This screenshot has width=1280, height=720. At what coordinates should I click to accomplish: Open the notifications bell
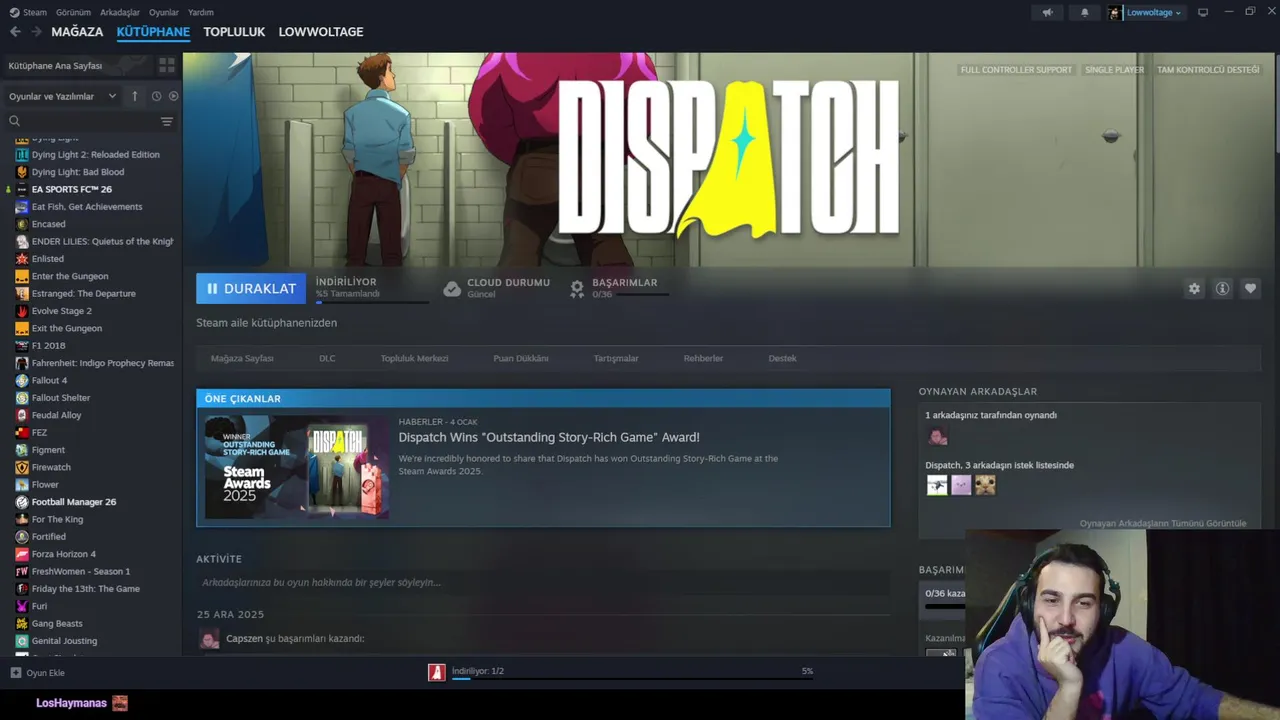coord(1084,12)
